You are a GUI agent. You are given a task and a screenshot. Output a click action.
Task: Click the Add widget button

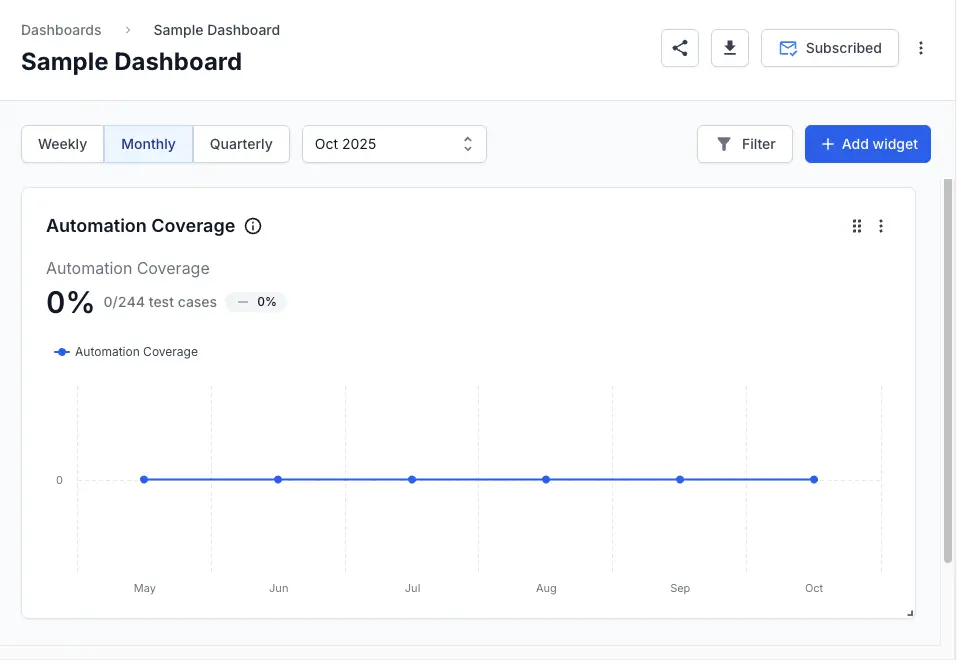click(x=868, y=144)
